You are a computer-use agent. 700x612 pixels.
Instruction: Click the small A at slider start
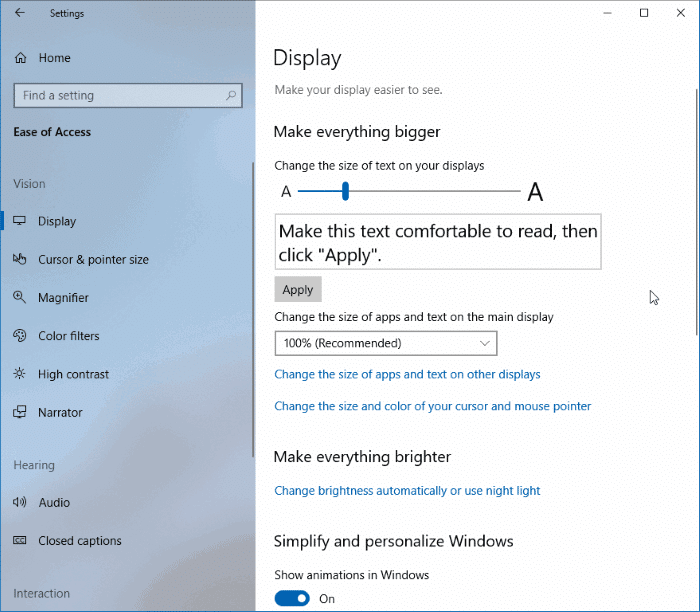286,192
